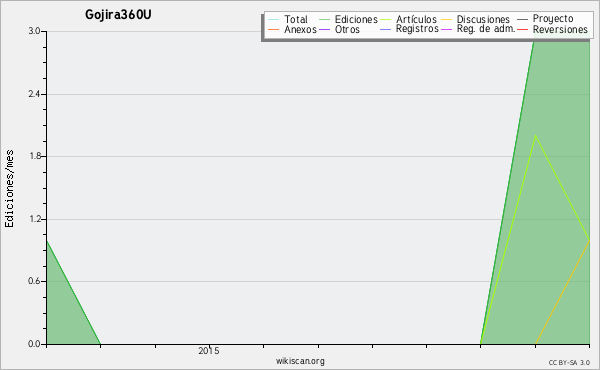The width and height of the screenshot is (600, 370).
Task: Select the 'Registros' legend label
Action: point(417,29)
